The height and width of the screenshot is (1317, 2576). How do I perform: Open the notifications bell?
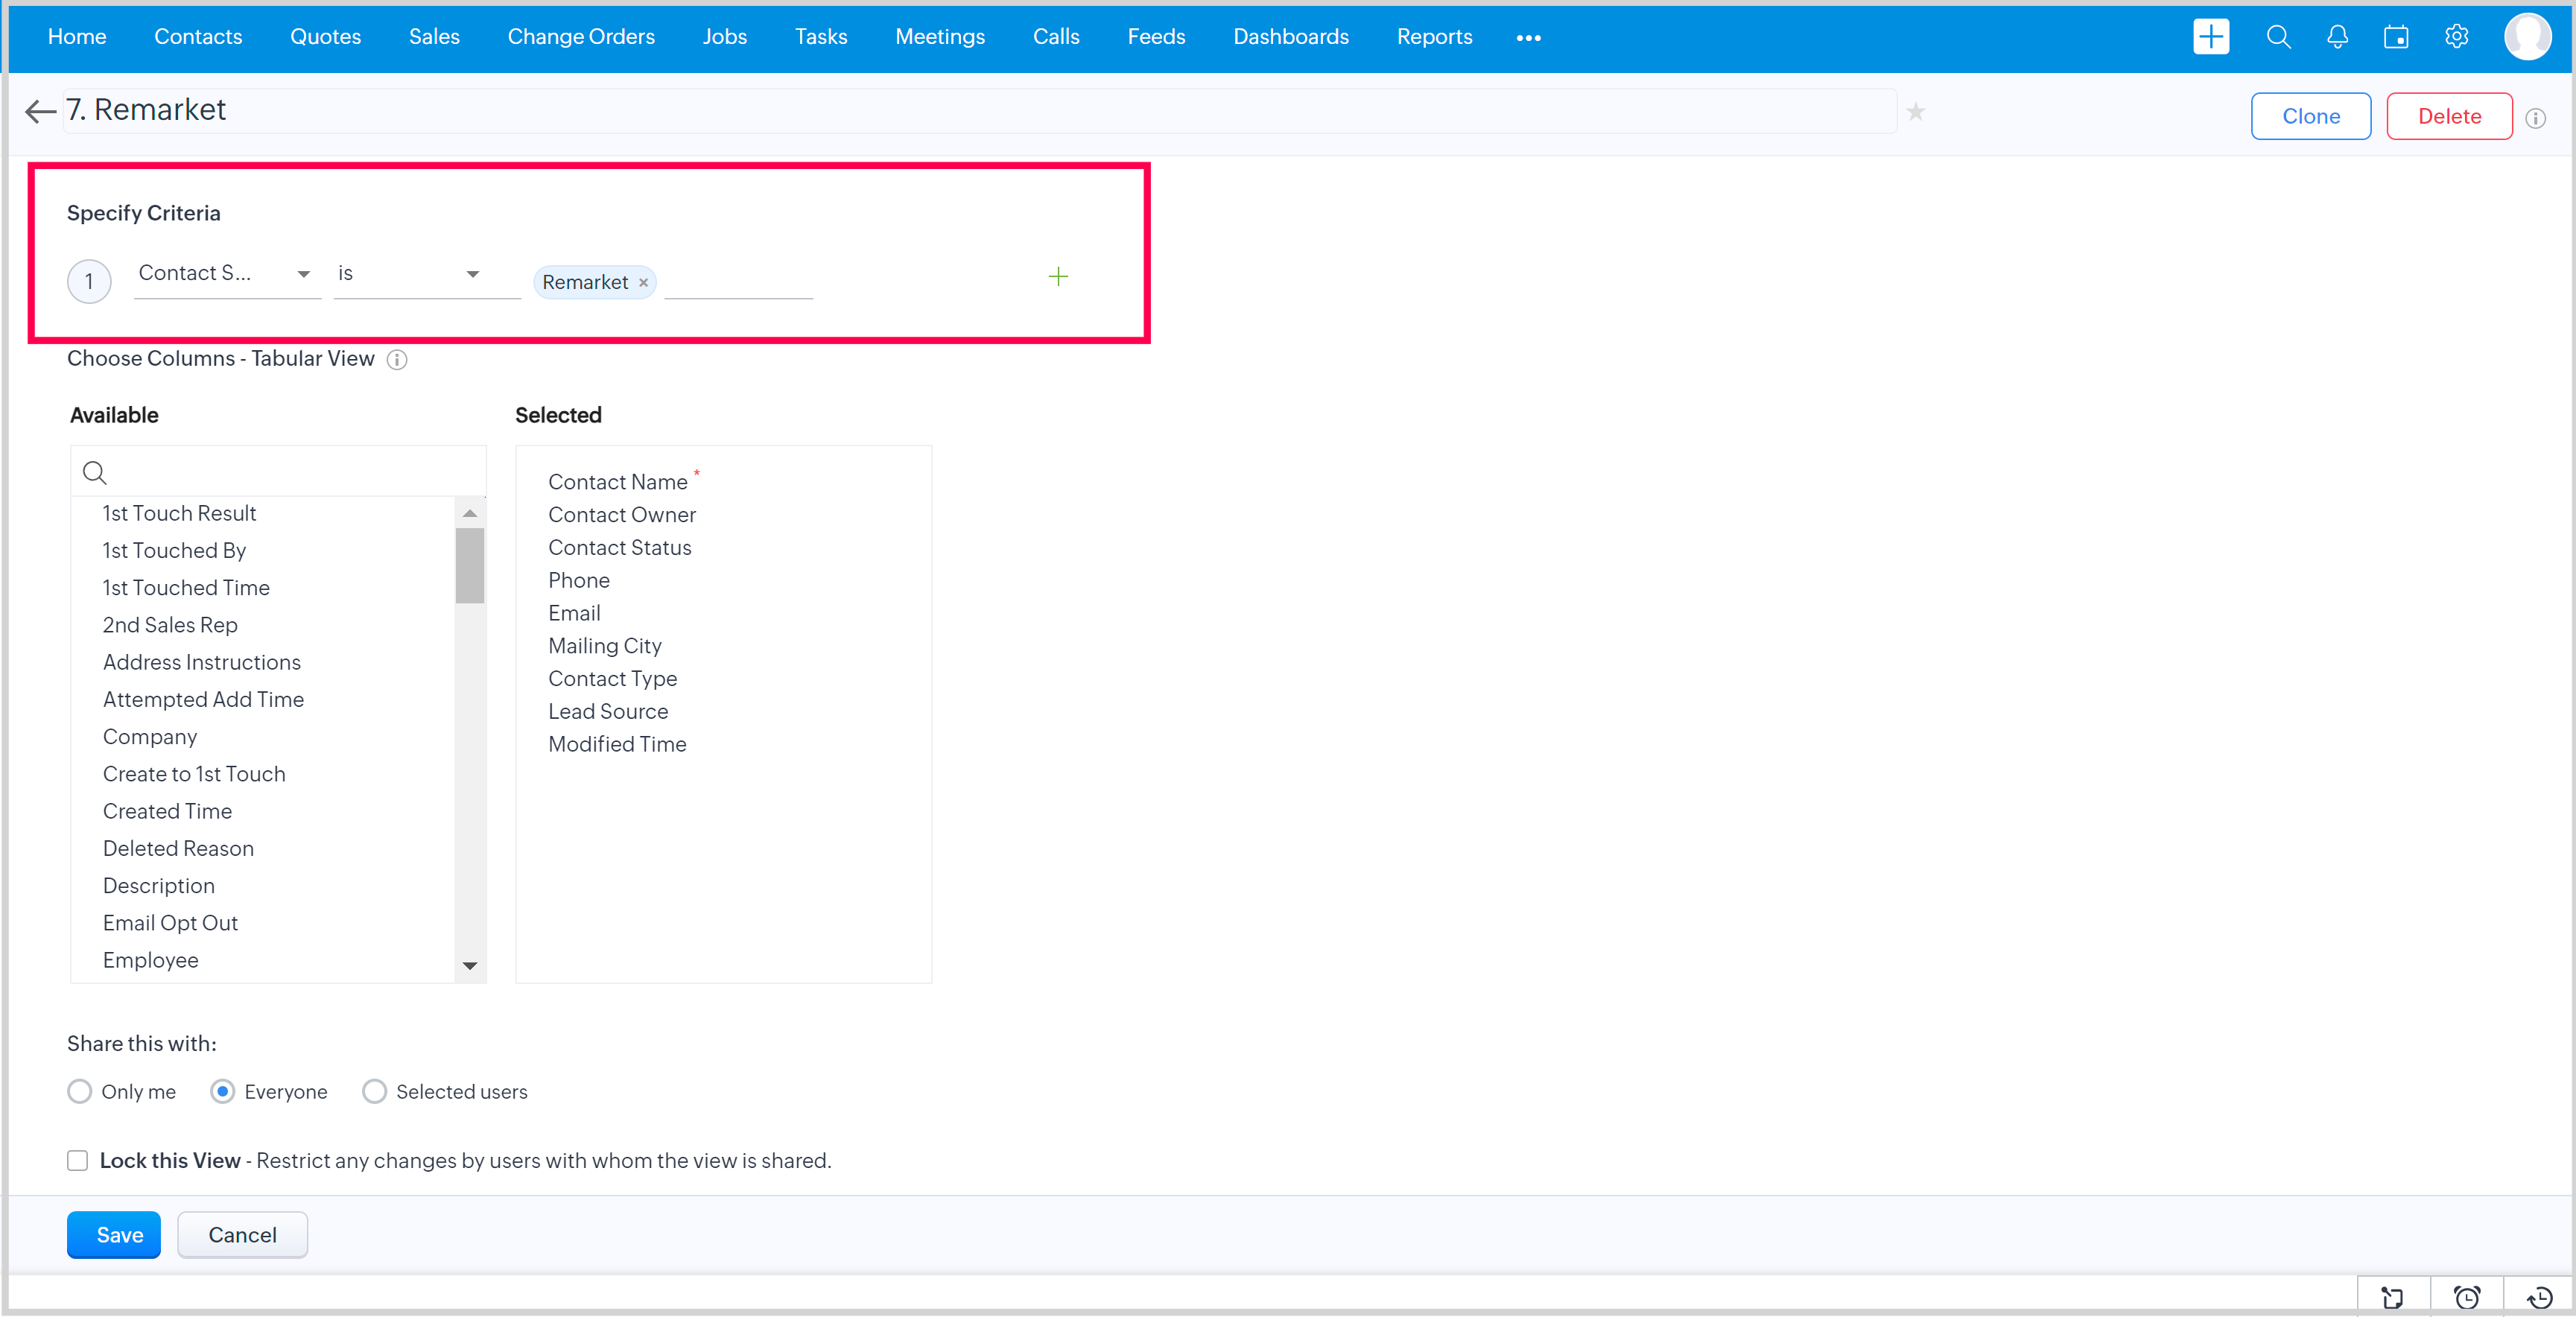tap(2337, 37)
